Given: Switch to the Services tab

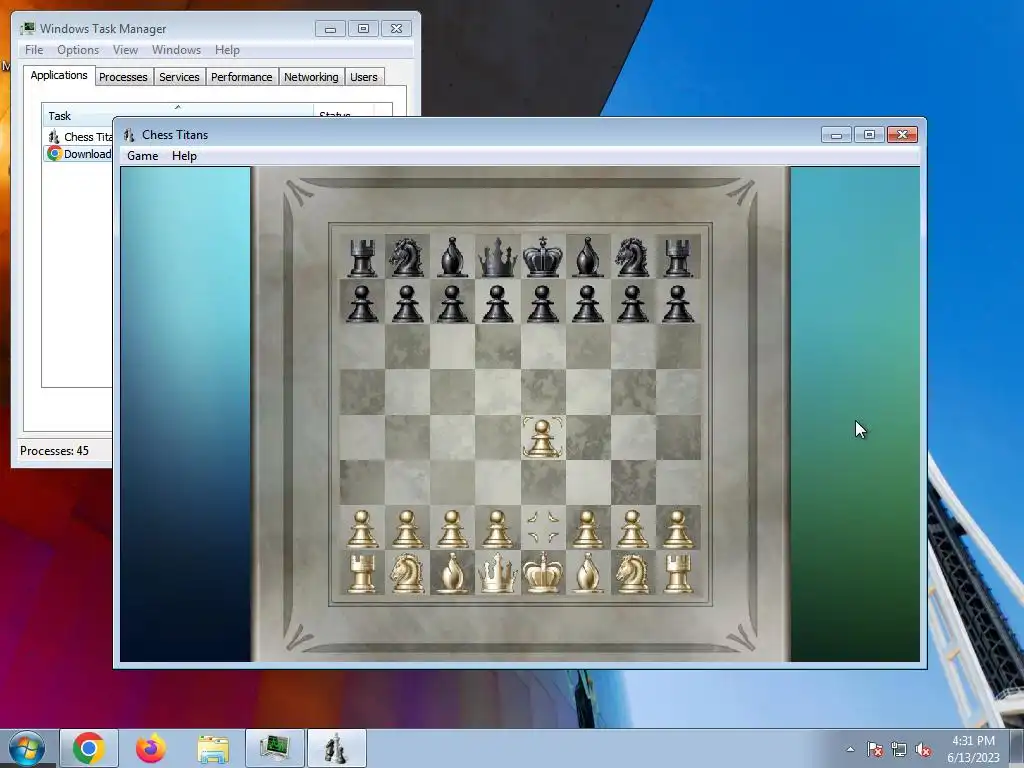Looking at the screenshot, I should [179, 77].
